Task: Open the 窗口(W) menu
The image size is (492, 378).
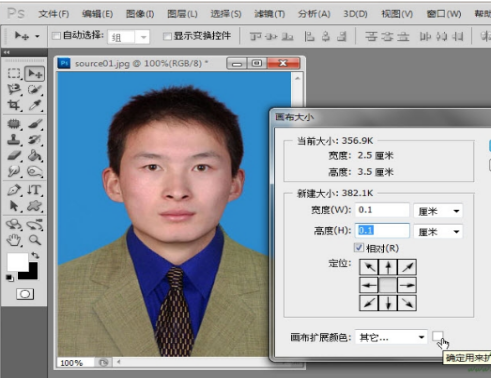Action: pos(444,14)
